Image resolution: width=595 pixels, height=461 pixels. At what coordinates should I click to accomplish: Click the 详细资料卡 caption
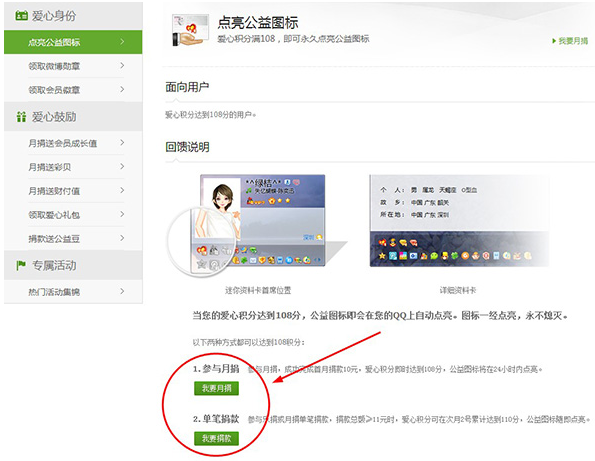[x=458, y=291]
